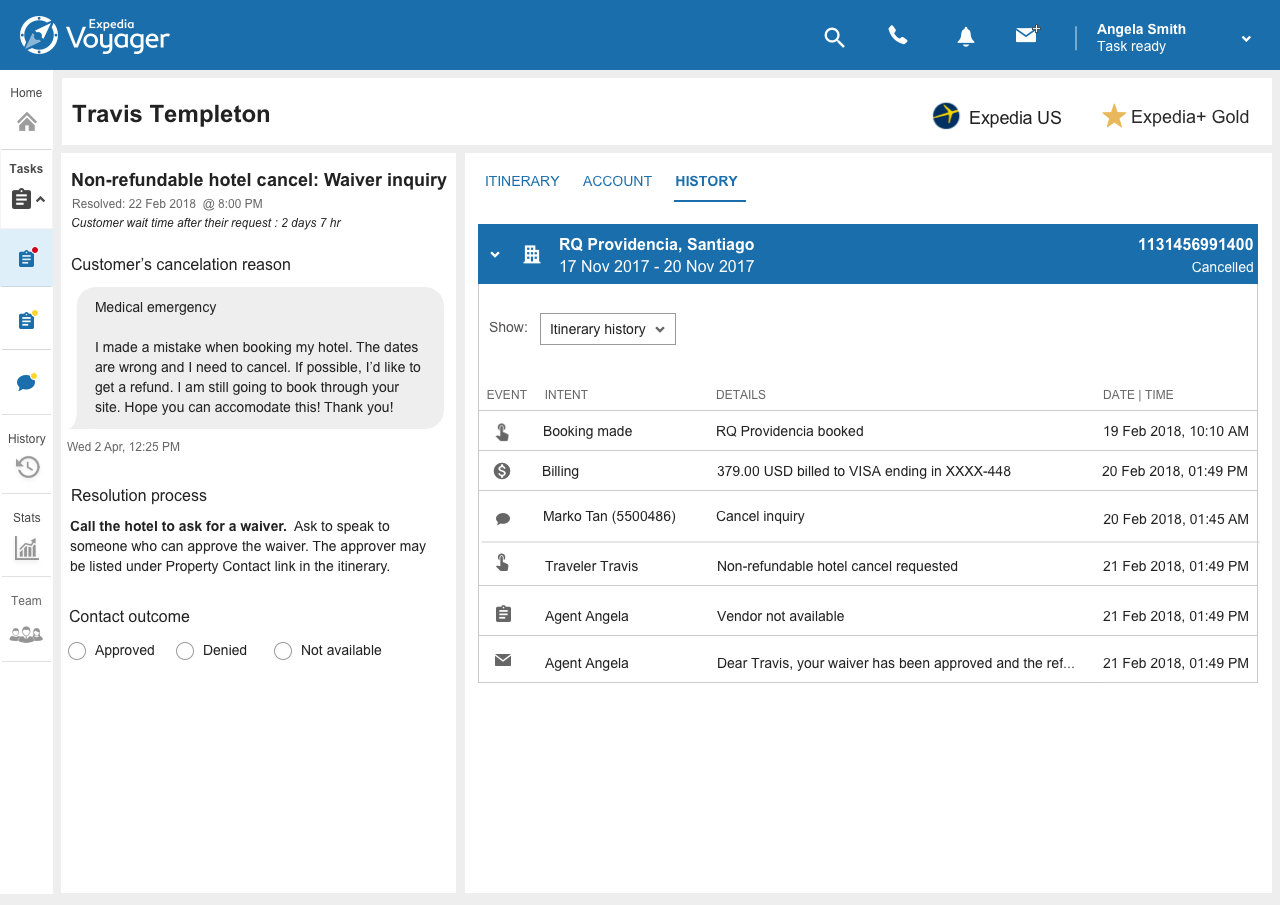Open the Itinerary history dropdown
Image resolution: width=1280 pixels, height=905 pixels.
(607, 329)
